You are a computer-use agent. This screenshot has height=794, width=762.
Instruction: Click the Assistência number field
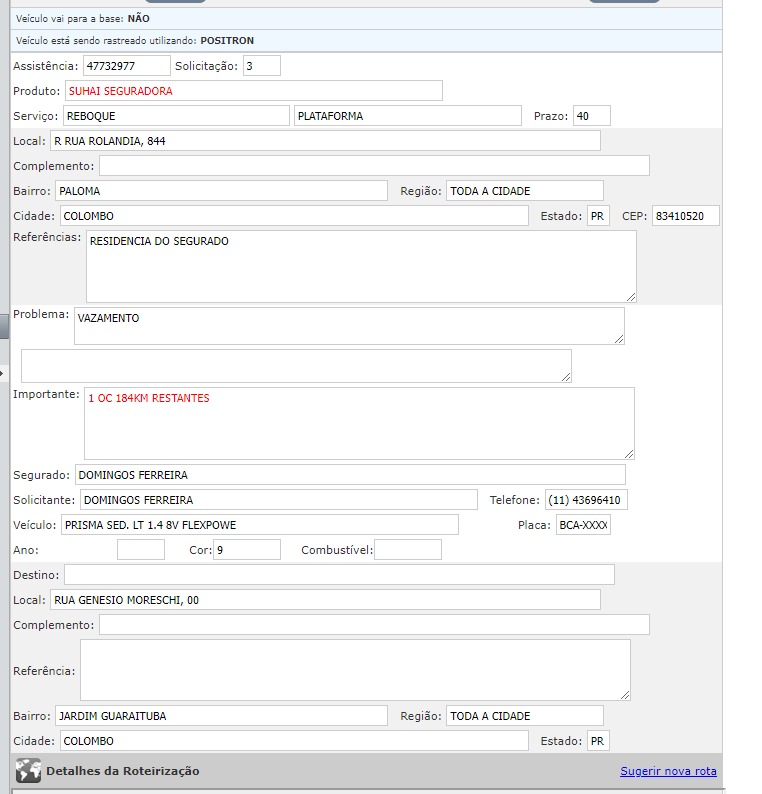pyautogui.click(x=127, y=66)
